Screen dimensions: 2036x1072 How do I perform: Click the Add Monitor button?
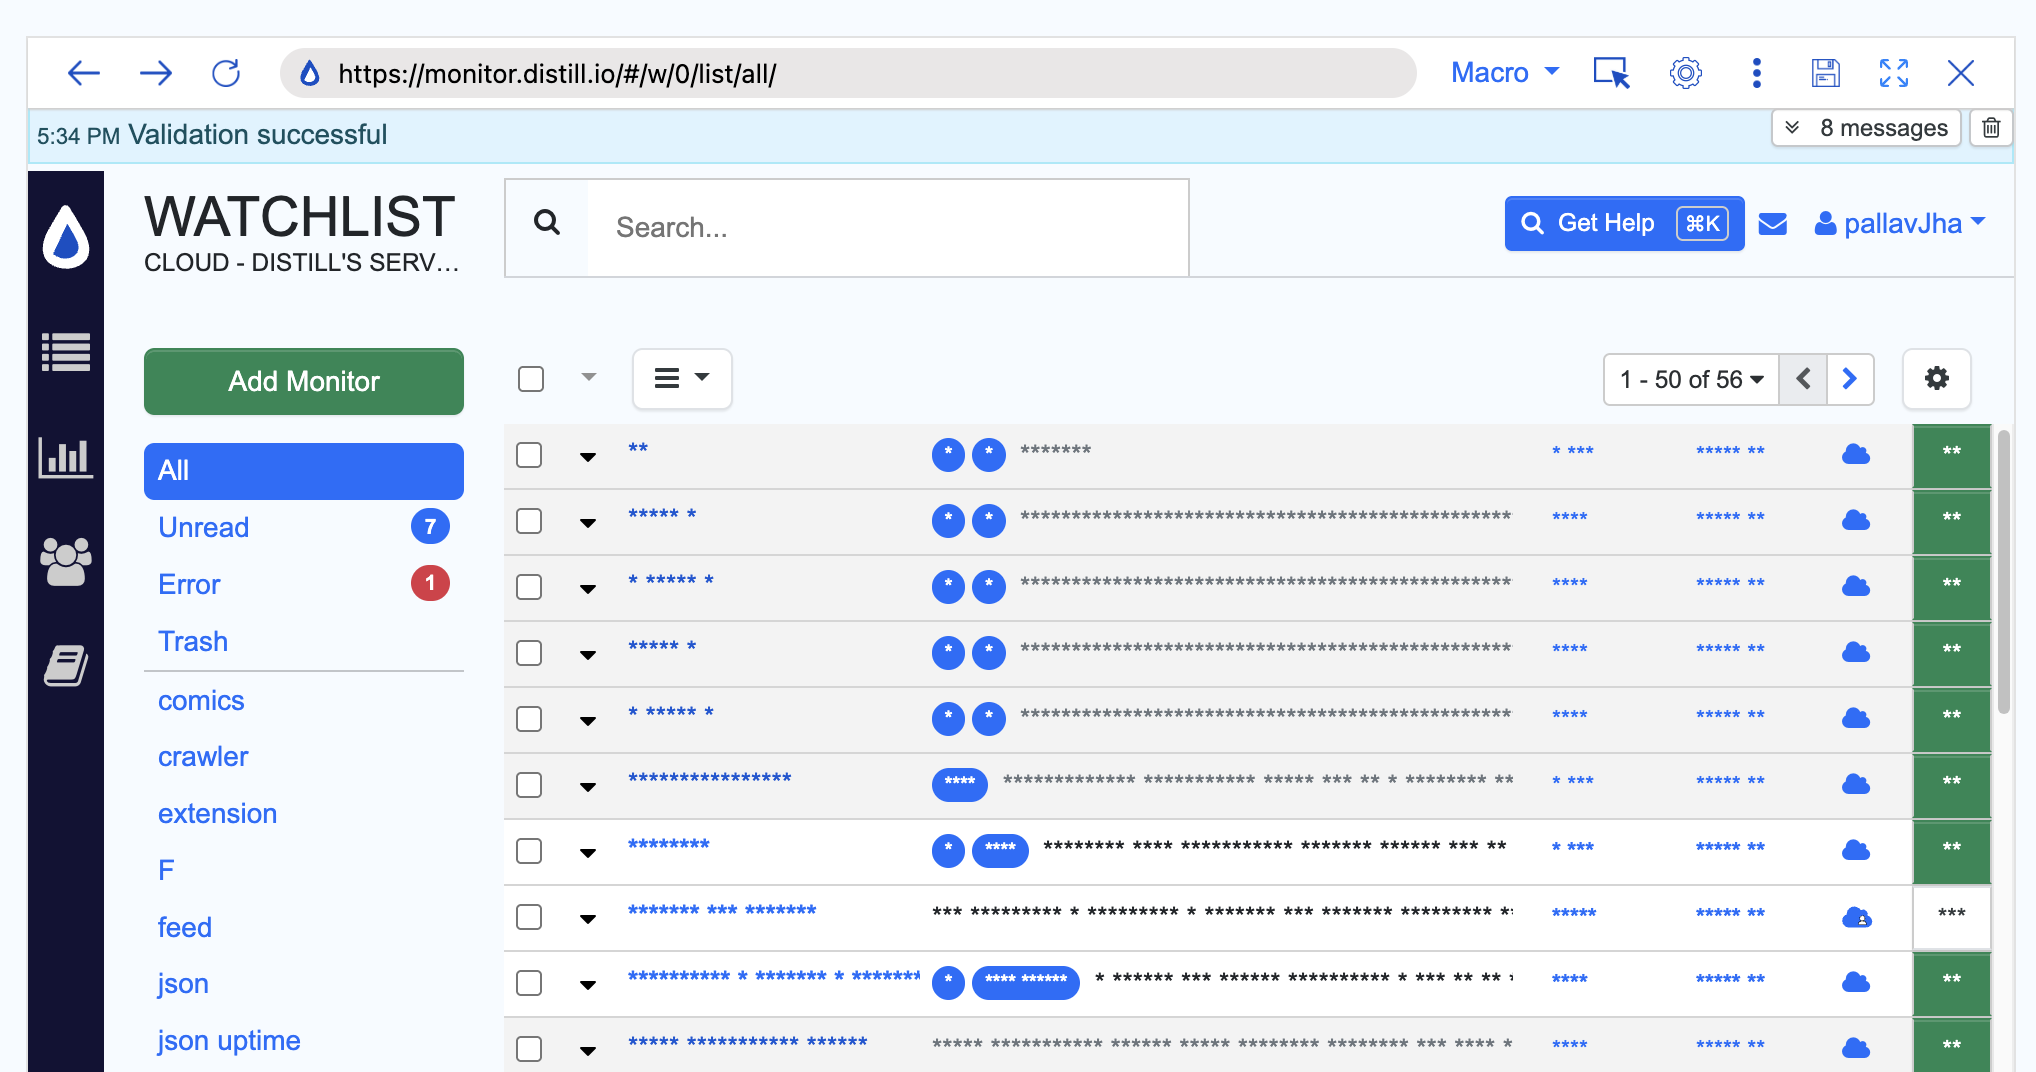tap(303, 381)
